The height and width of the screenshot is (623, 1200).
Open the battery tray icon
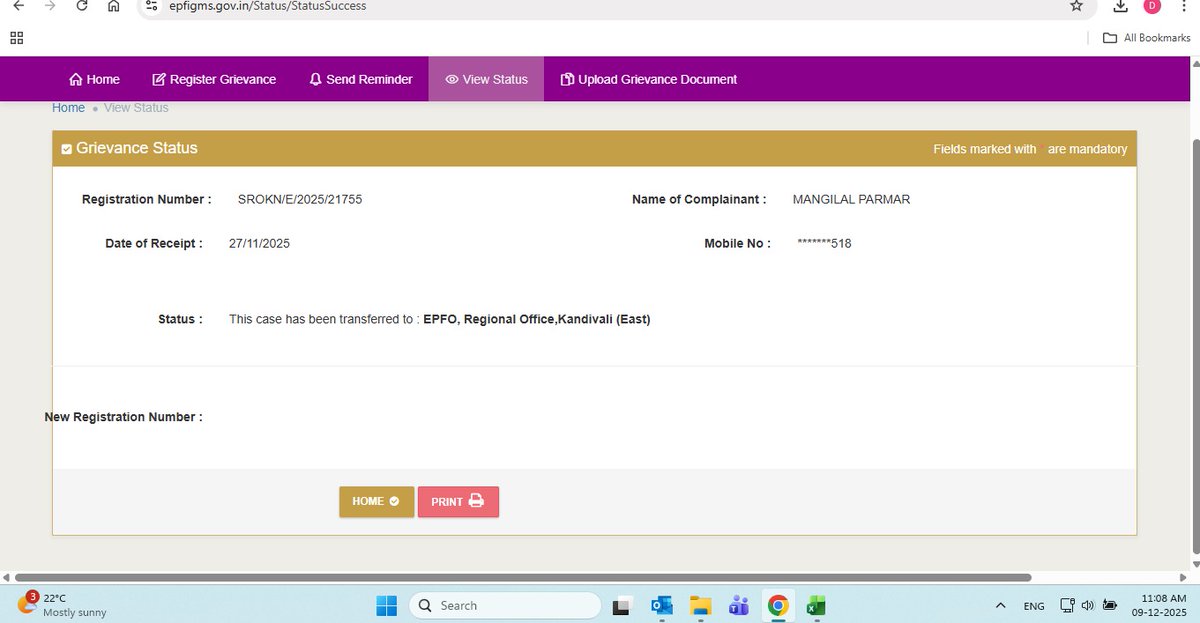click(x=1110, y=605)
